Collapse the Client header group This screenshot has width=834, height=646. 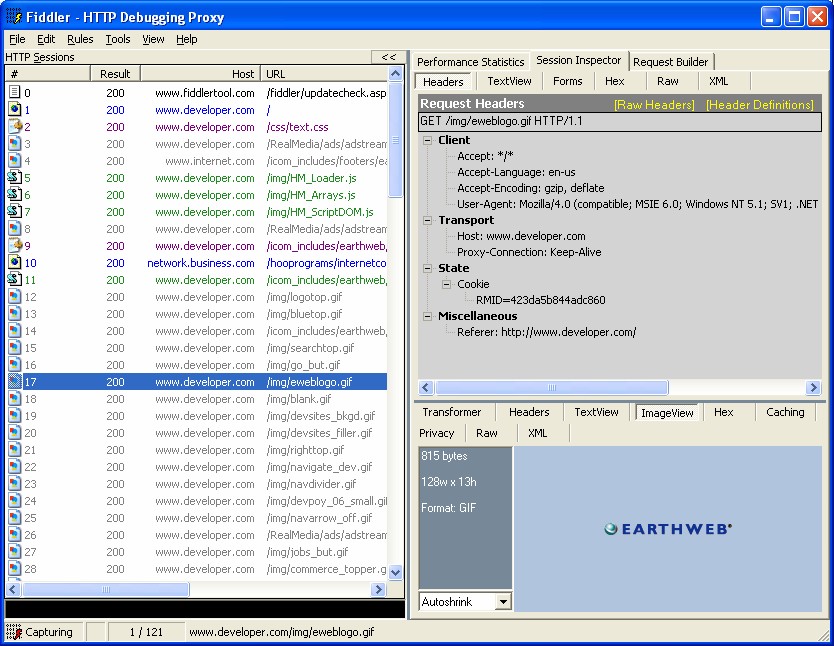point(427,140)
